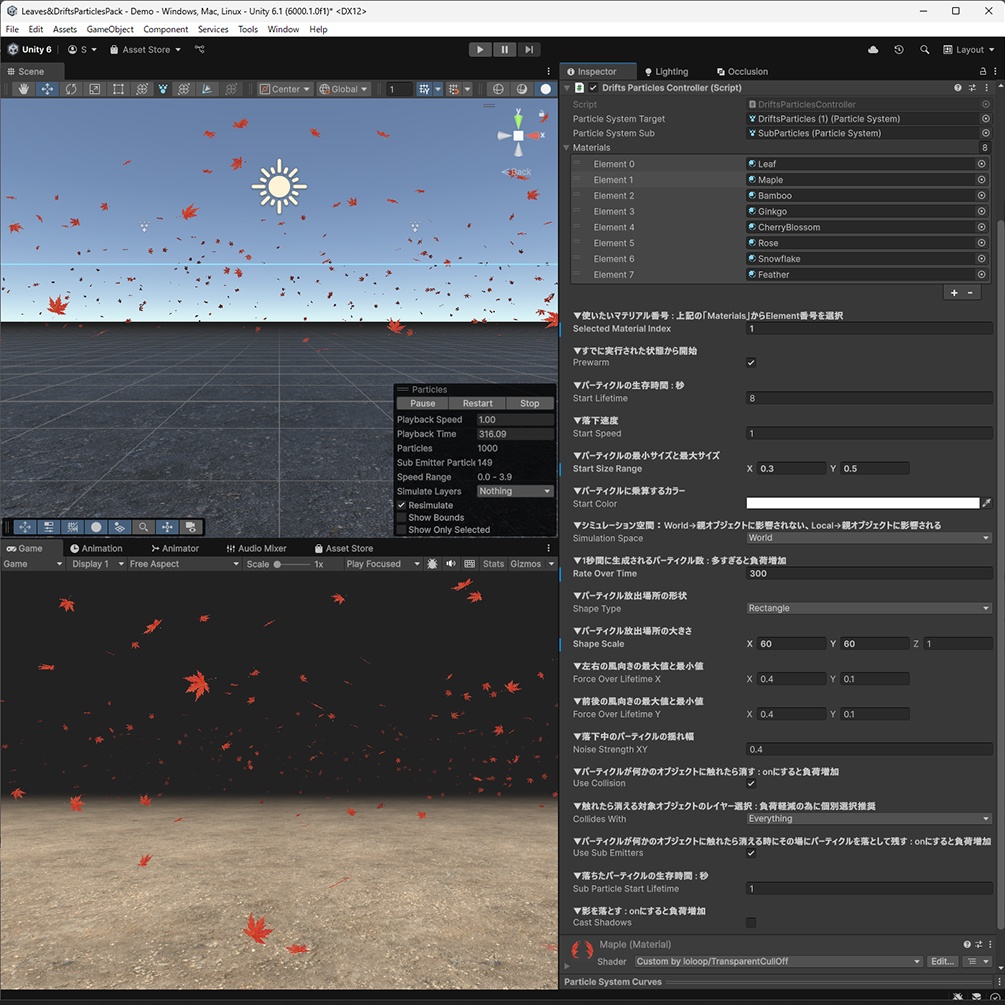This screenshot has height=1005, width=1005.
Task: Toggle Game view shortcuts keyboard icon
Action: pos(470,564)
